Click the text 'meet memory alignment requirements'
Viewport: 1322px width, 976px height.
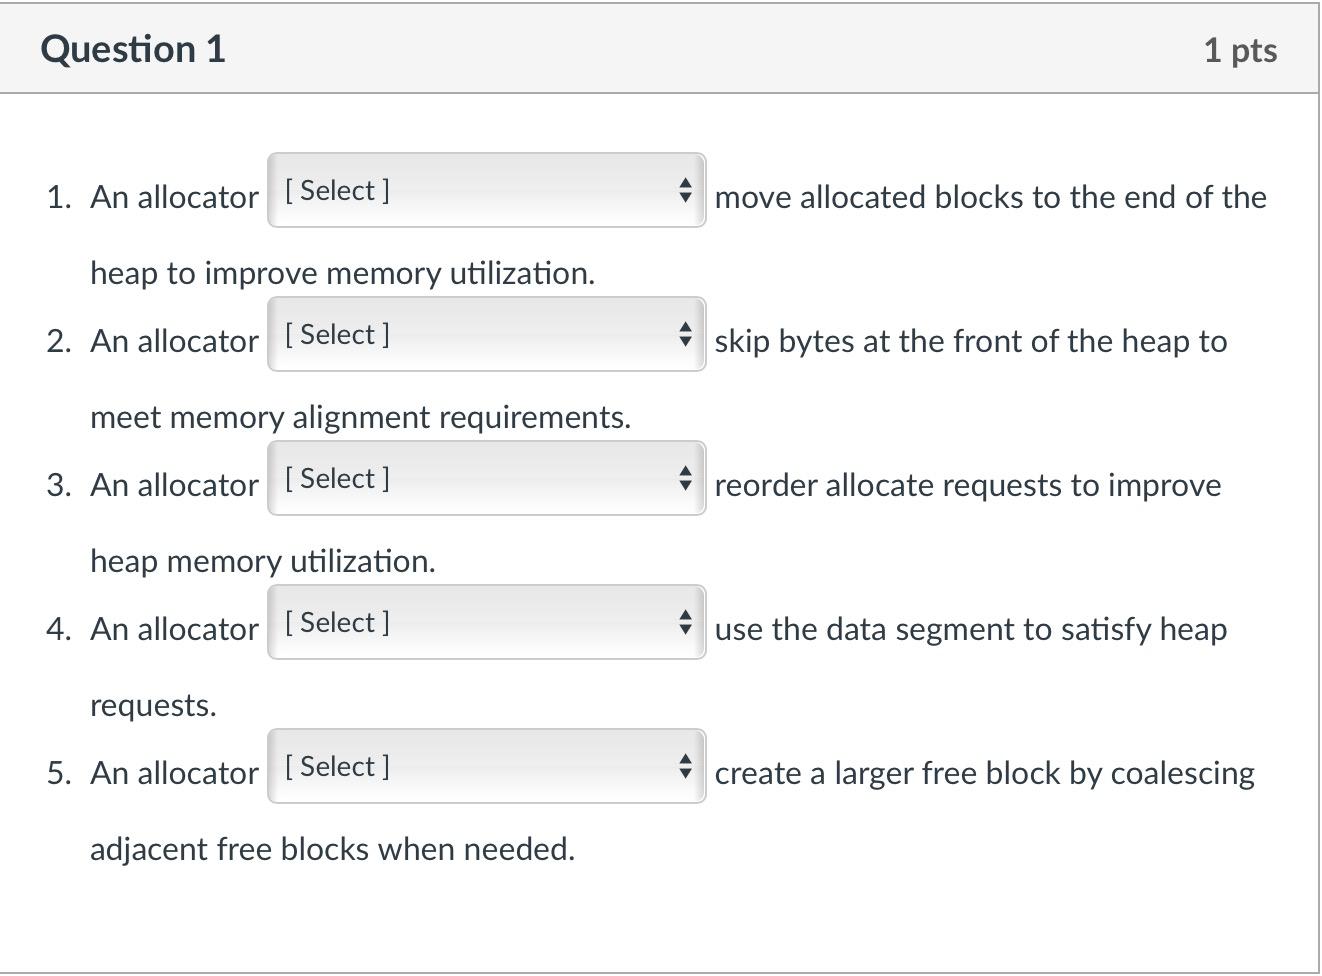pyautogui.click(x=360, y=417)
